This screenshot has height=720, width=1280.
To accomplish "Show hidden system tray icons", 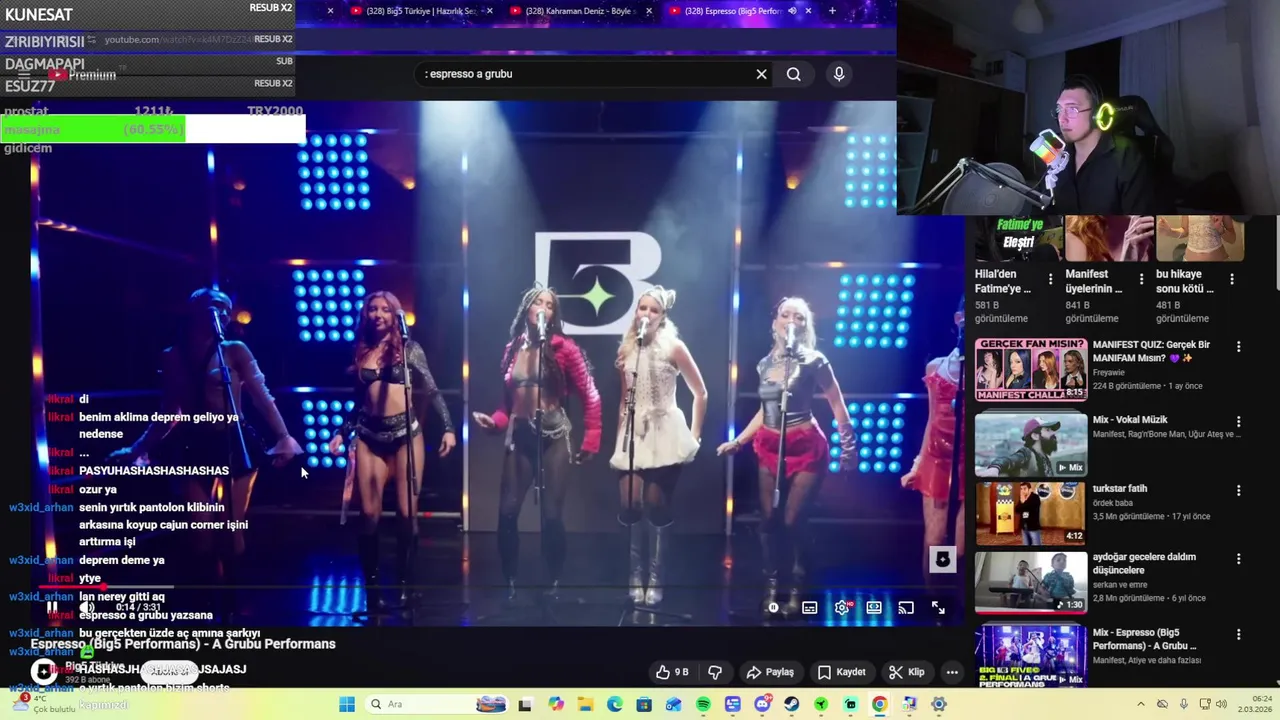I will click(x=1141, y=704).
